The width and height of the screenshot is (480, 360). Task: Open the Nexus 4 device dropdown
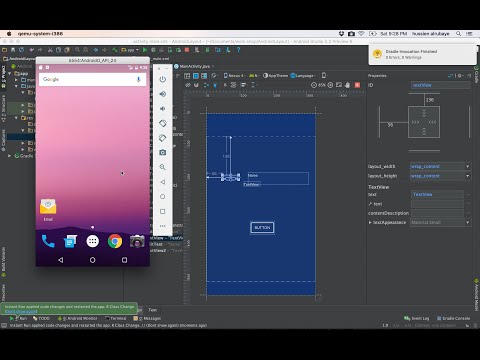(x=234, y=76)
